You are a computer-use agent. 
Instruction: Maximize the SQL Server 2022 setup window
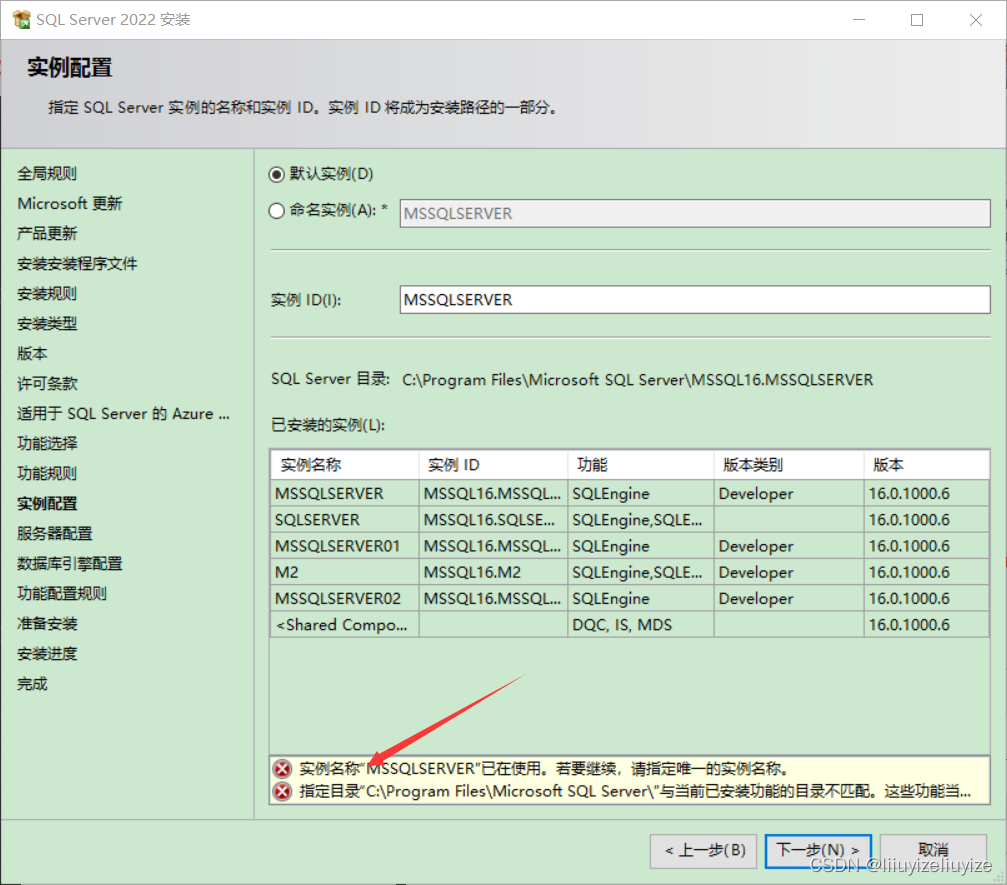coord(917,20)
